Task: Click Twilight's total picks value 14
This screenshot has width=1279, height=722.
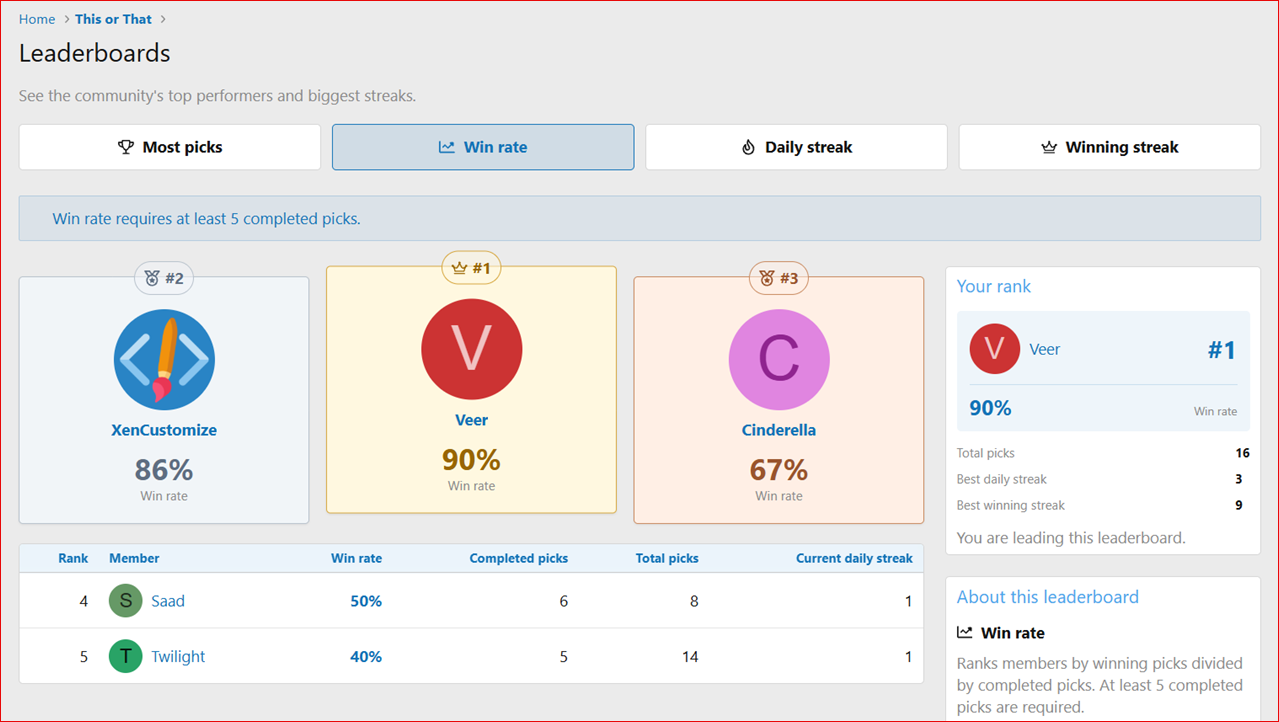Action: (690, 657)
